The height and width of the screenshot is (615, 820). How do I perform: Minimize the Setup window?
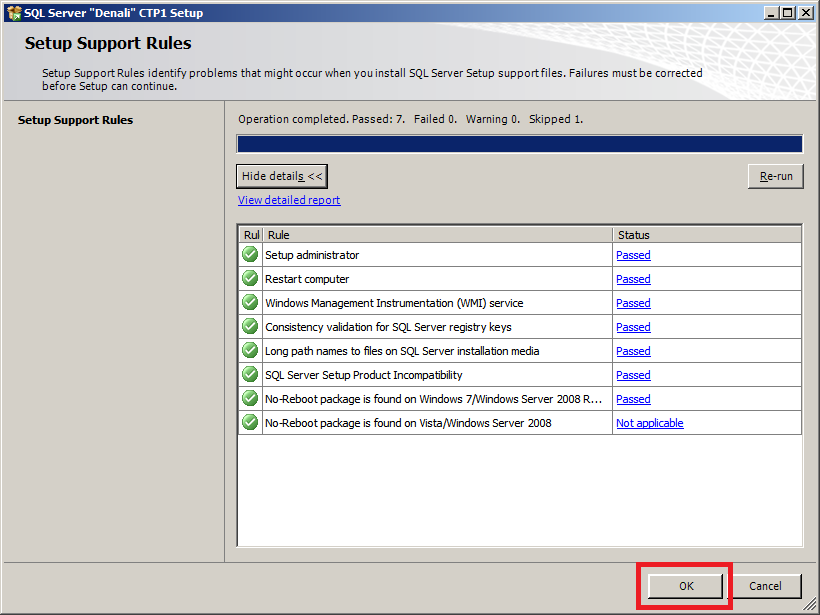click(x=770, y=13)
